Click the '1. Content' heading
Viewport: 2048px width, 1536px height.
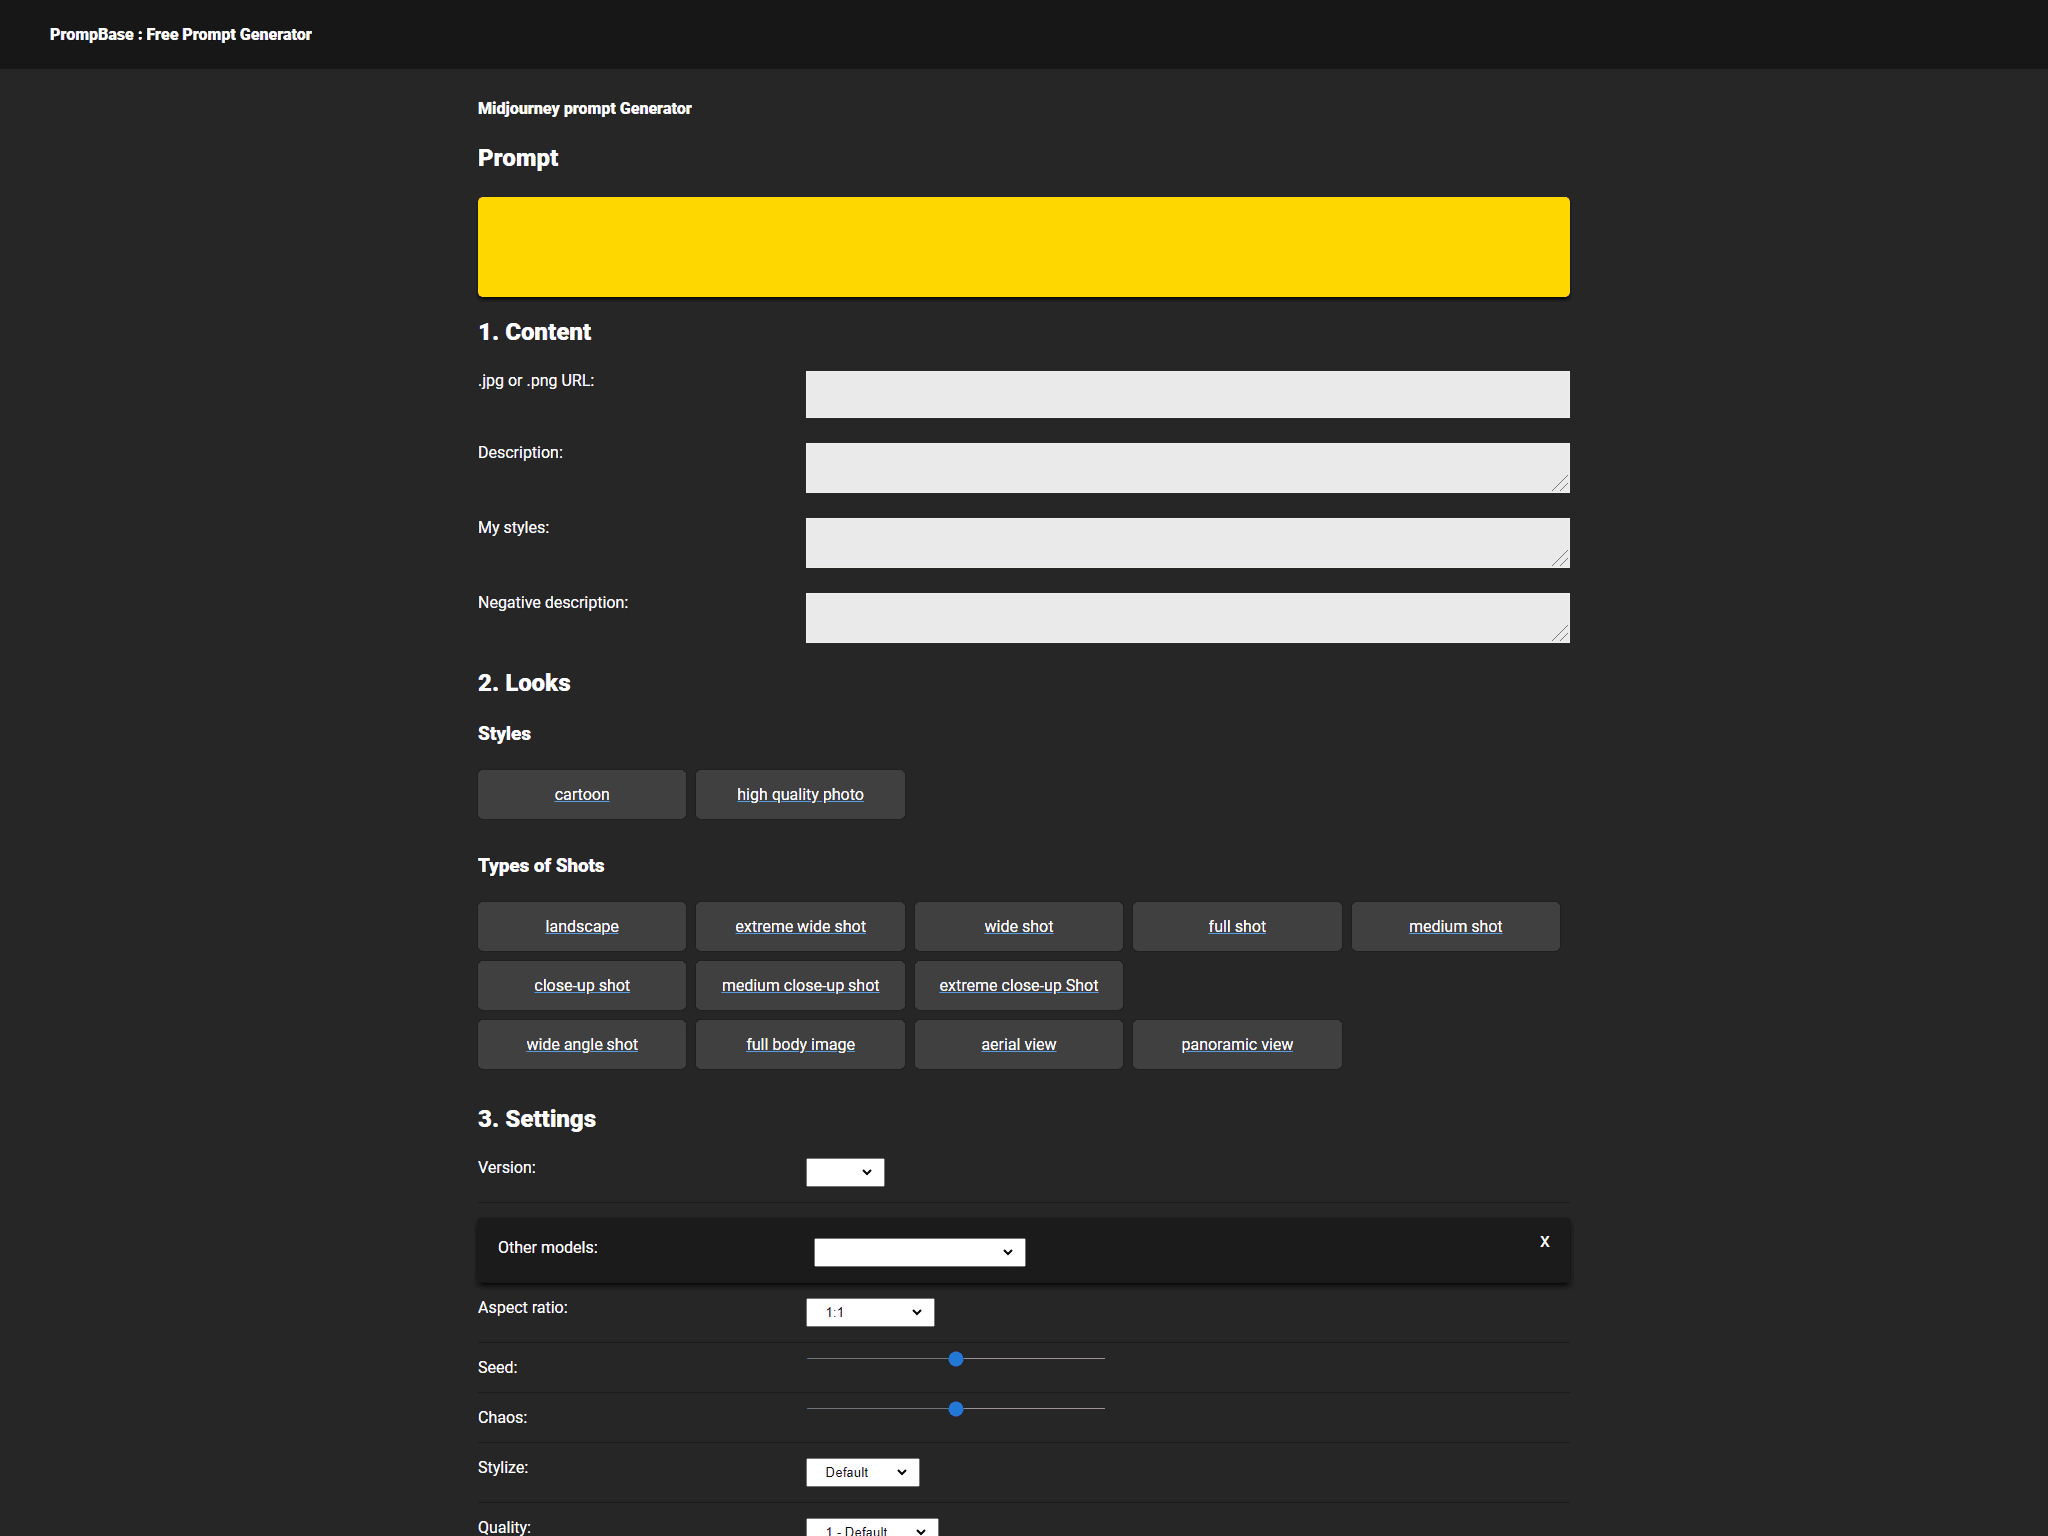(534, 331)
